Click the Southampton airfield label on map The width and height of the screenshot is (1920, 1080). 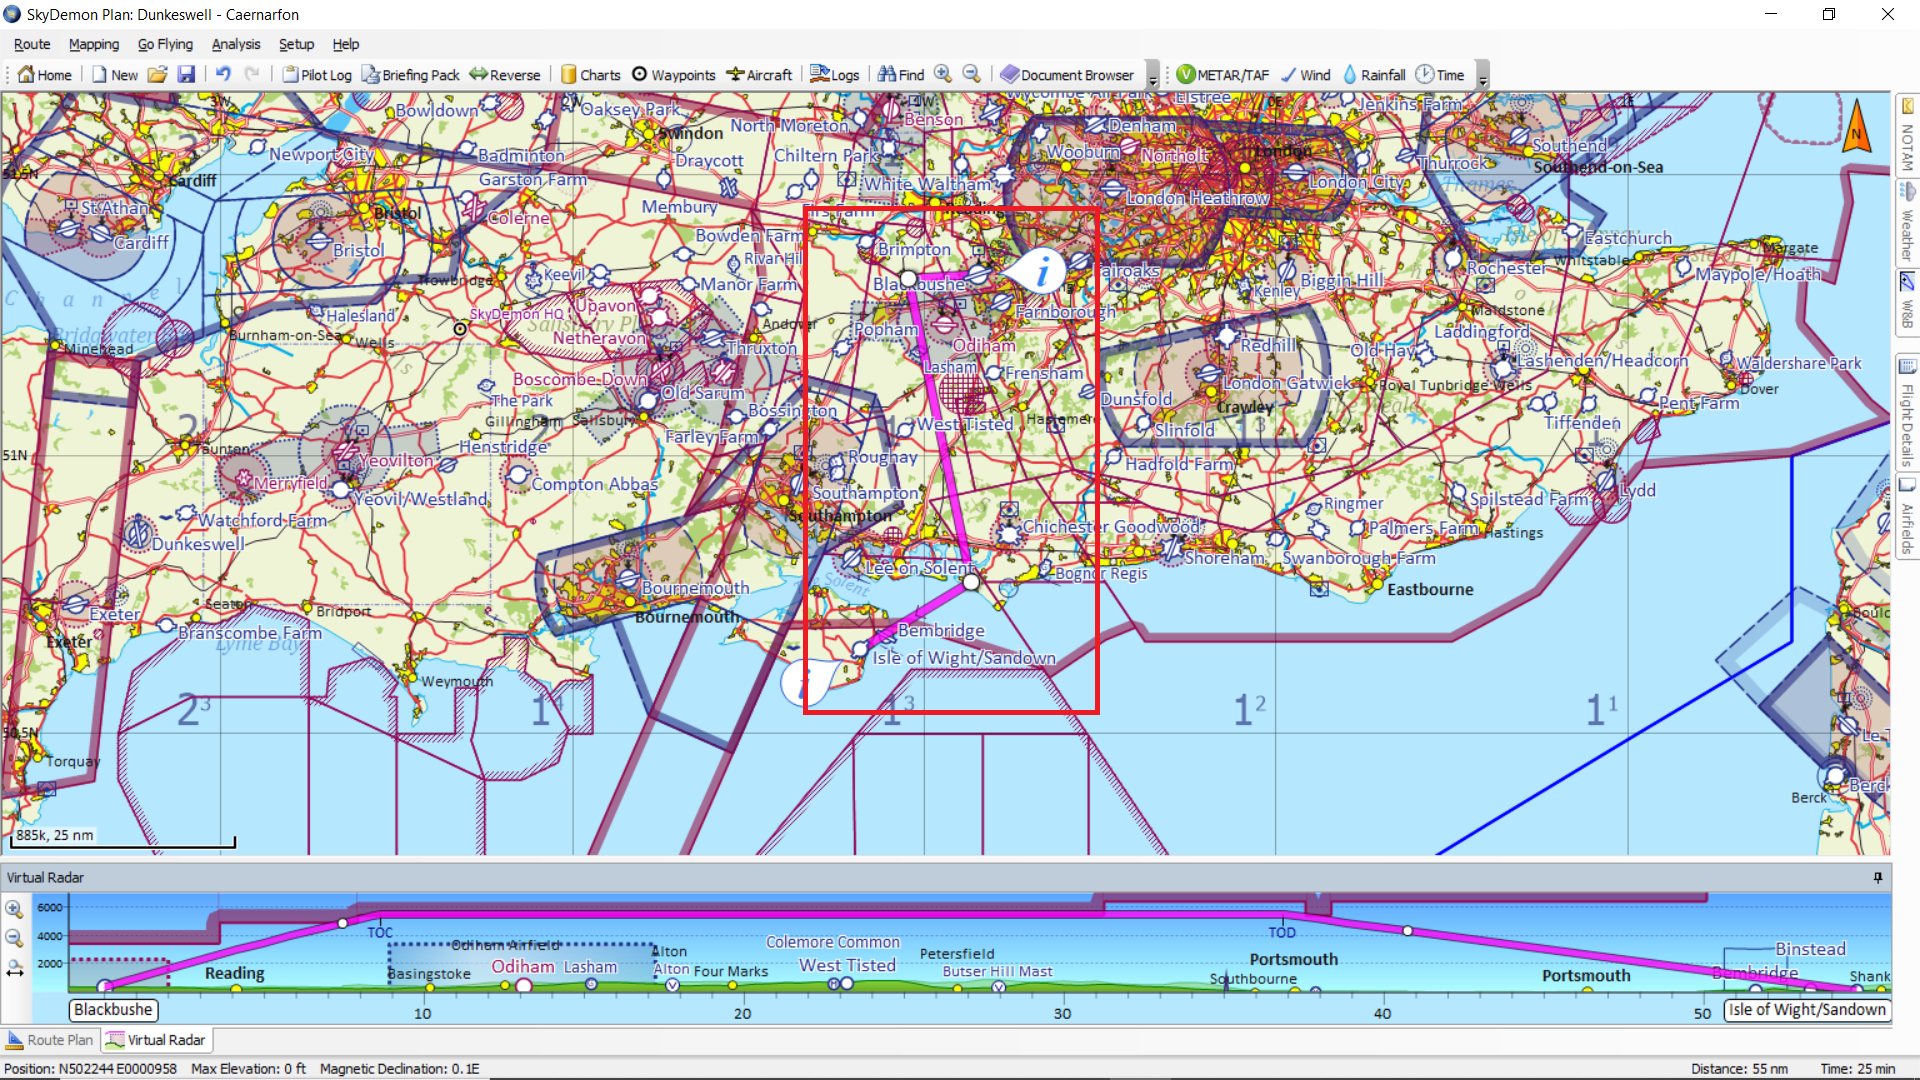pyautogui.click(x=865, y=493)
